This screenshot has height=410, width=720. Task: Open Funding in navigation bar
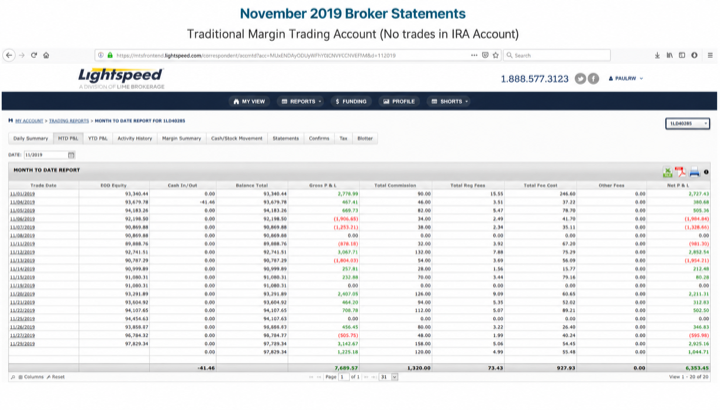pos(351,101)
